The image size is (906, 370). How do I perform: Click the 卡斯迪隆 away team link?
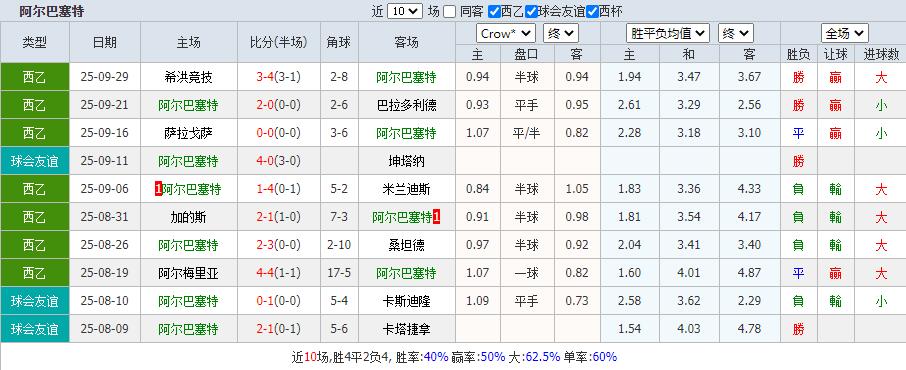click(406, 301)
